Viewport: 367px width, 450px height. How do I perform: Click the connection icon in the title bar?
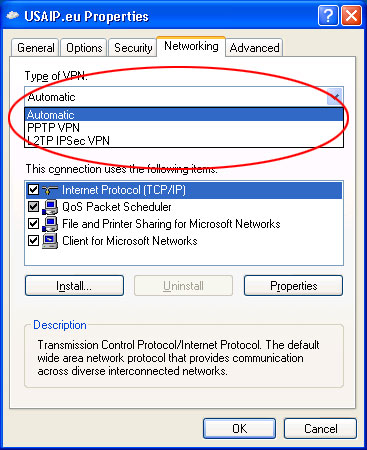(13, 16)
